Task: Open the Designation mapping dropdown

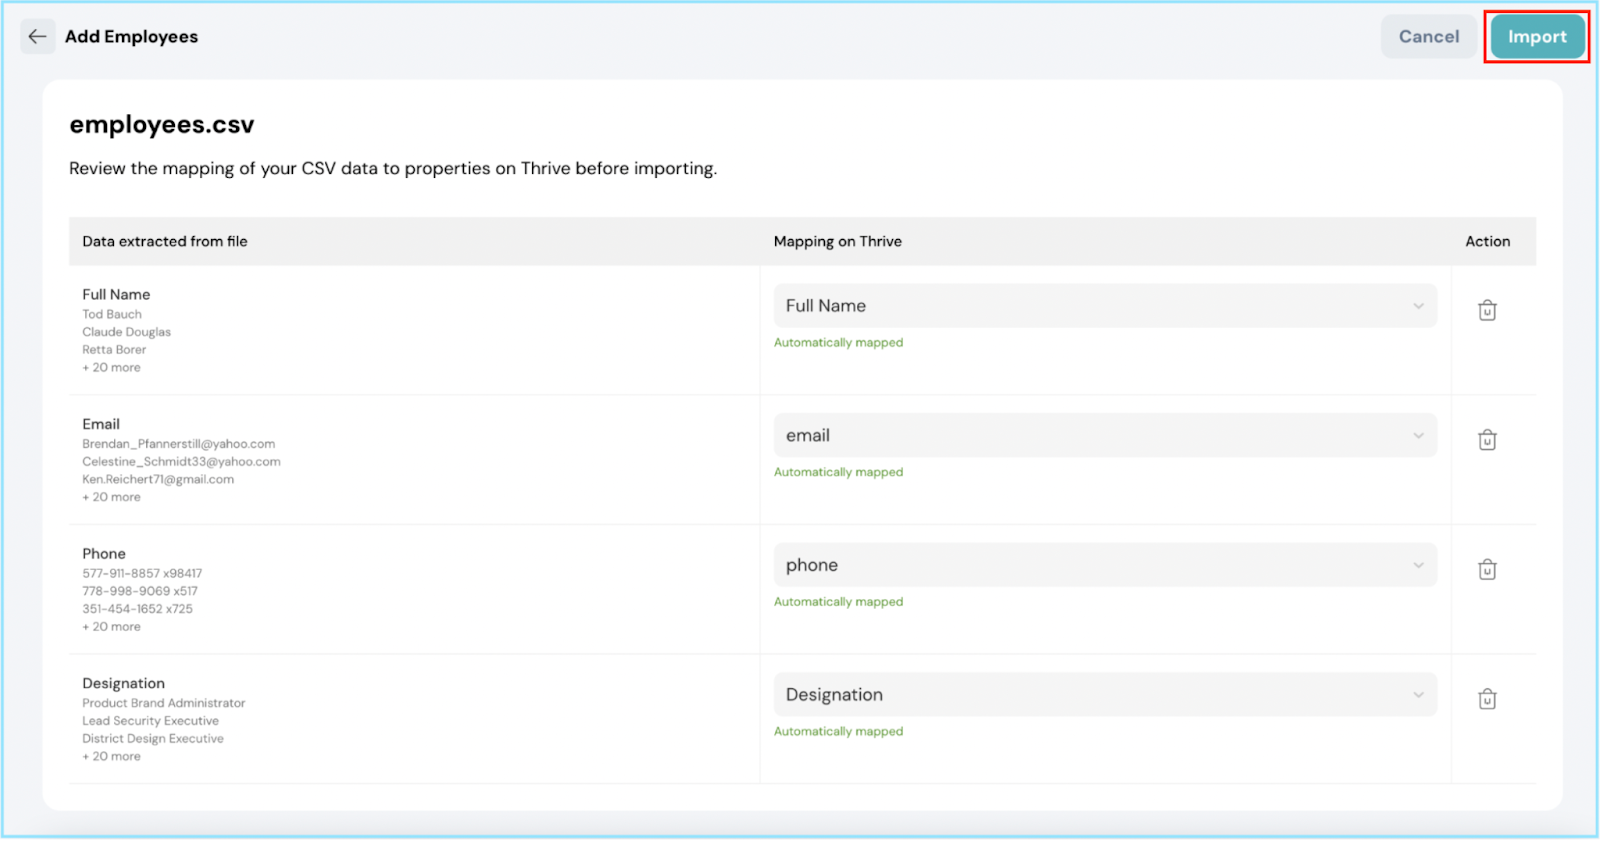Action: coord(1105,695)
